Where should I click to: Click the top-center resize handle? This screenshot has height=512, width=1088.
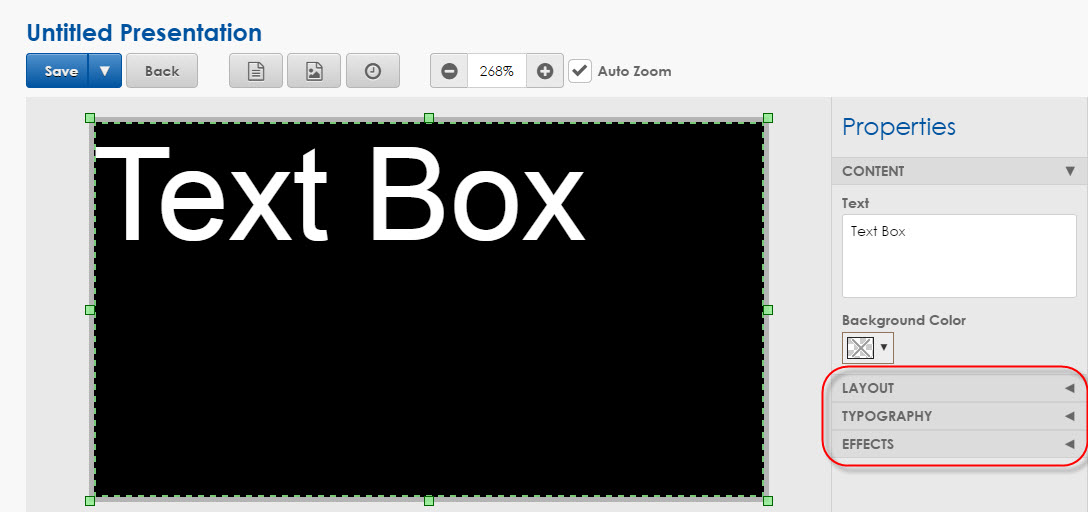429,118
